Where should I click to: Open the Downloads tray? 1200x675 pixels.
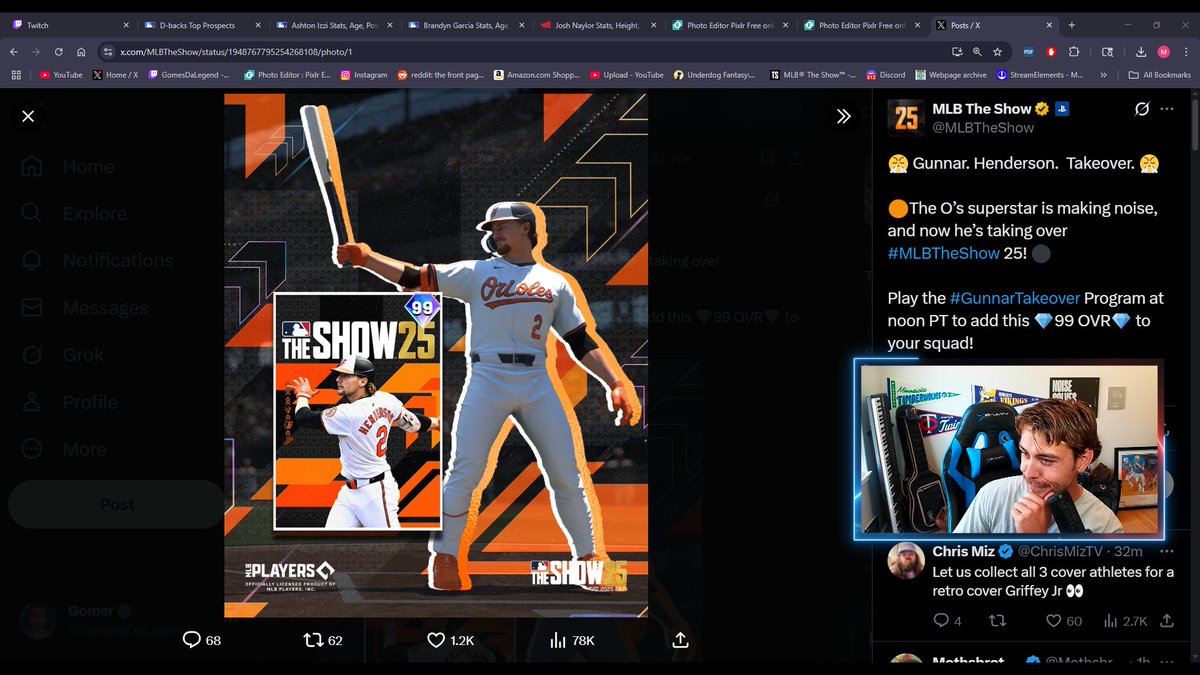click(1142, 51)
